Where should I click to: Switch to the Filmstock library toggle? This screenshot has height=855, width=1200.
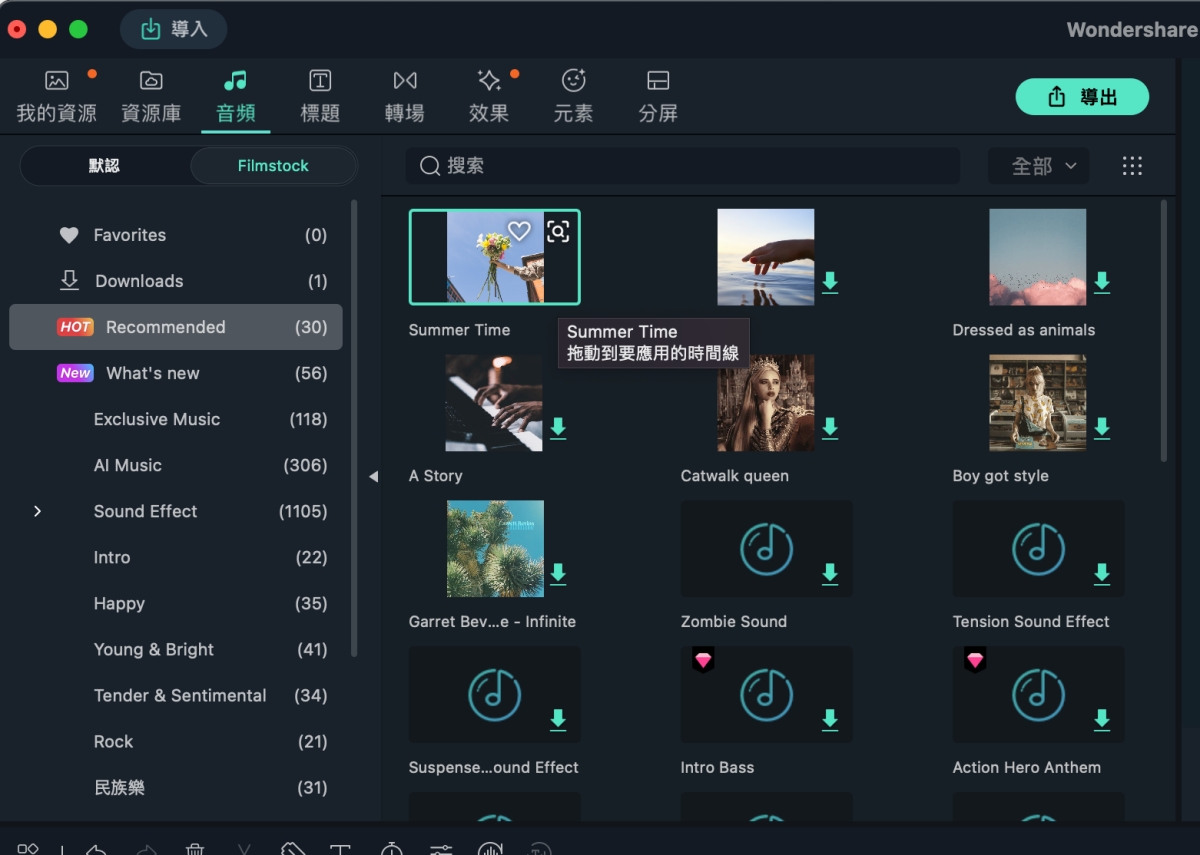[273, 166]
